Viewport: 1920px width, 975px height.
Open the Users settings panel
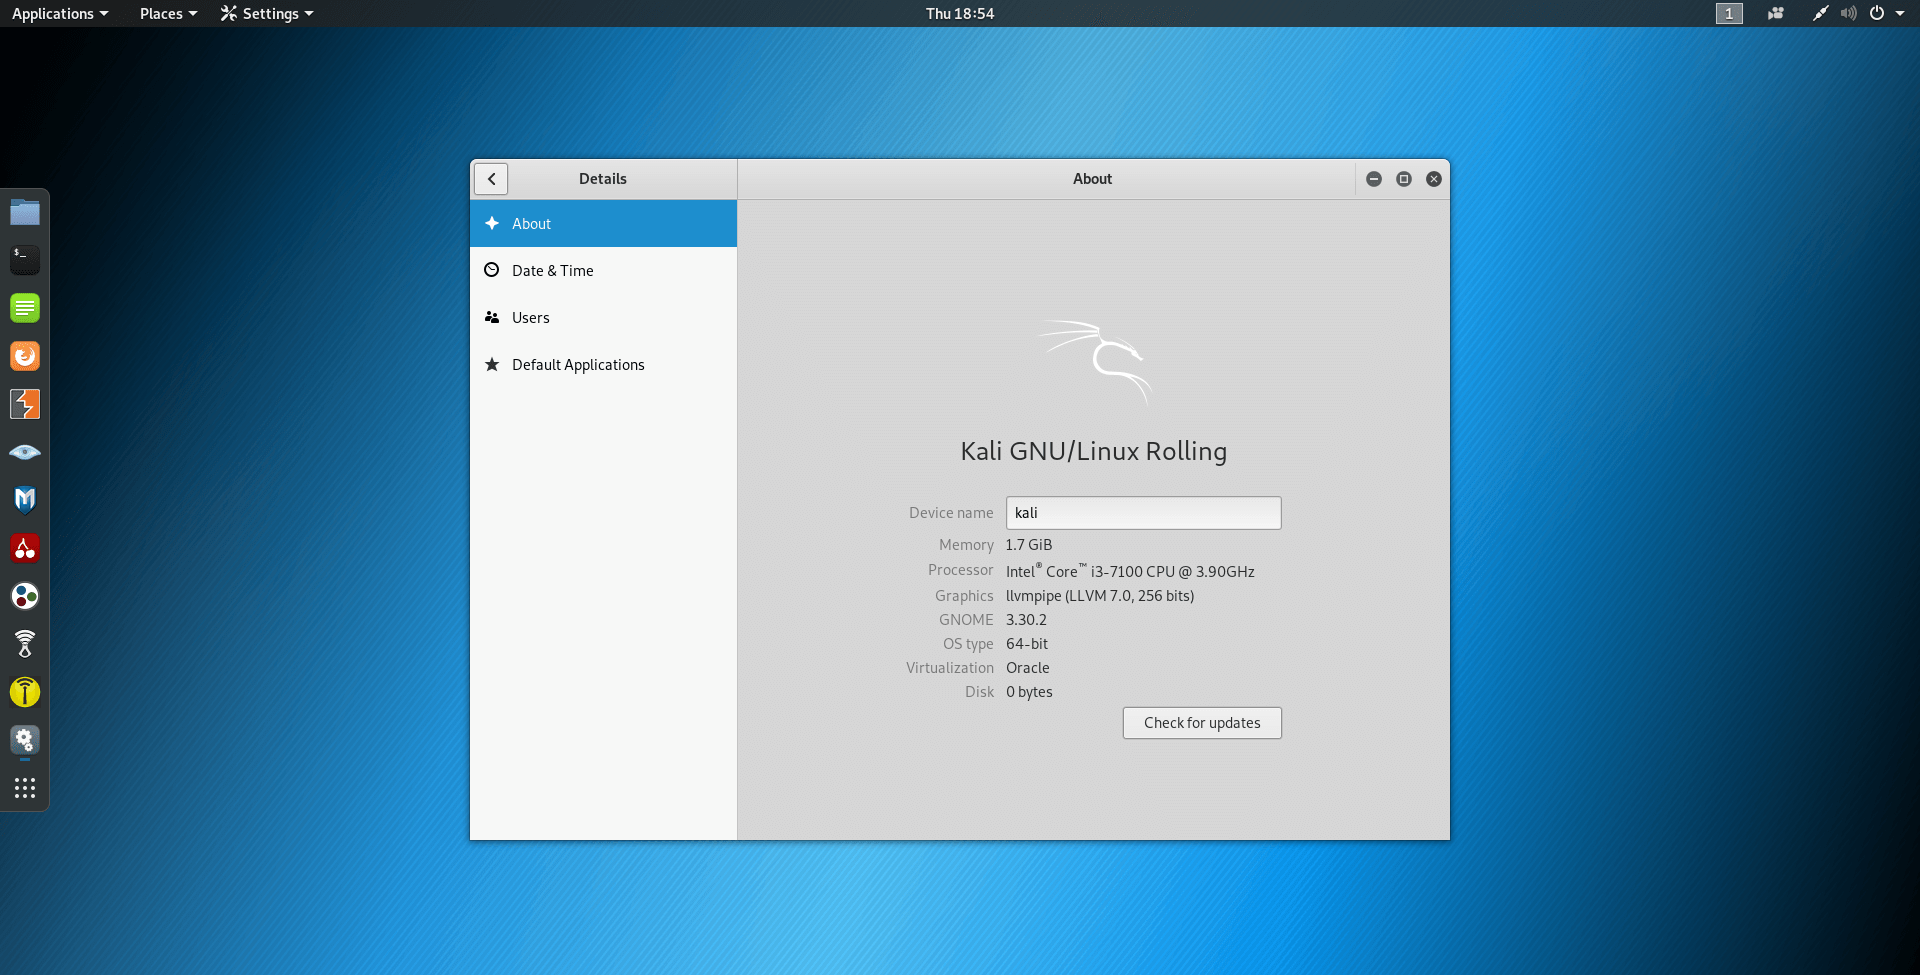[603, 318]
